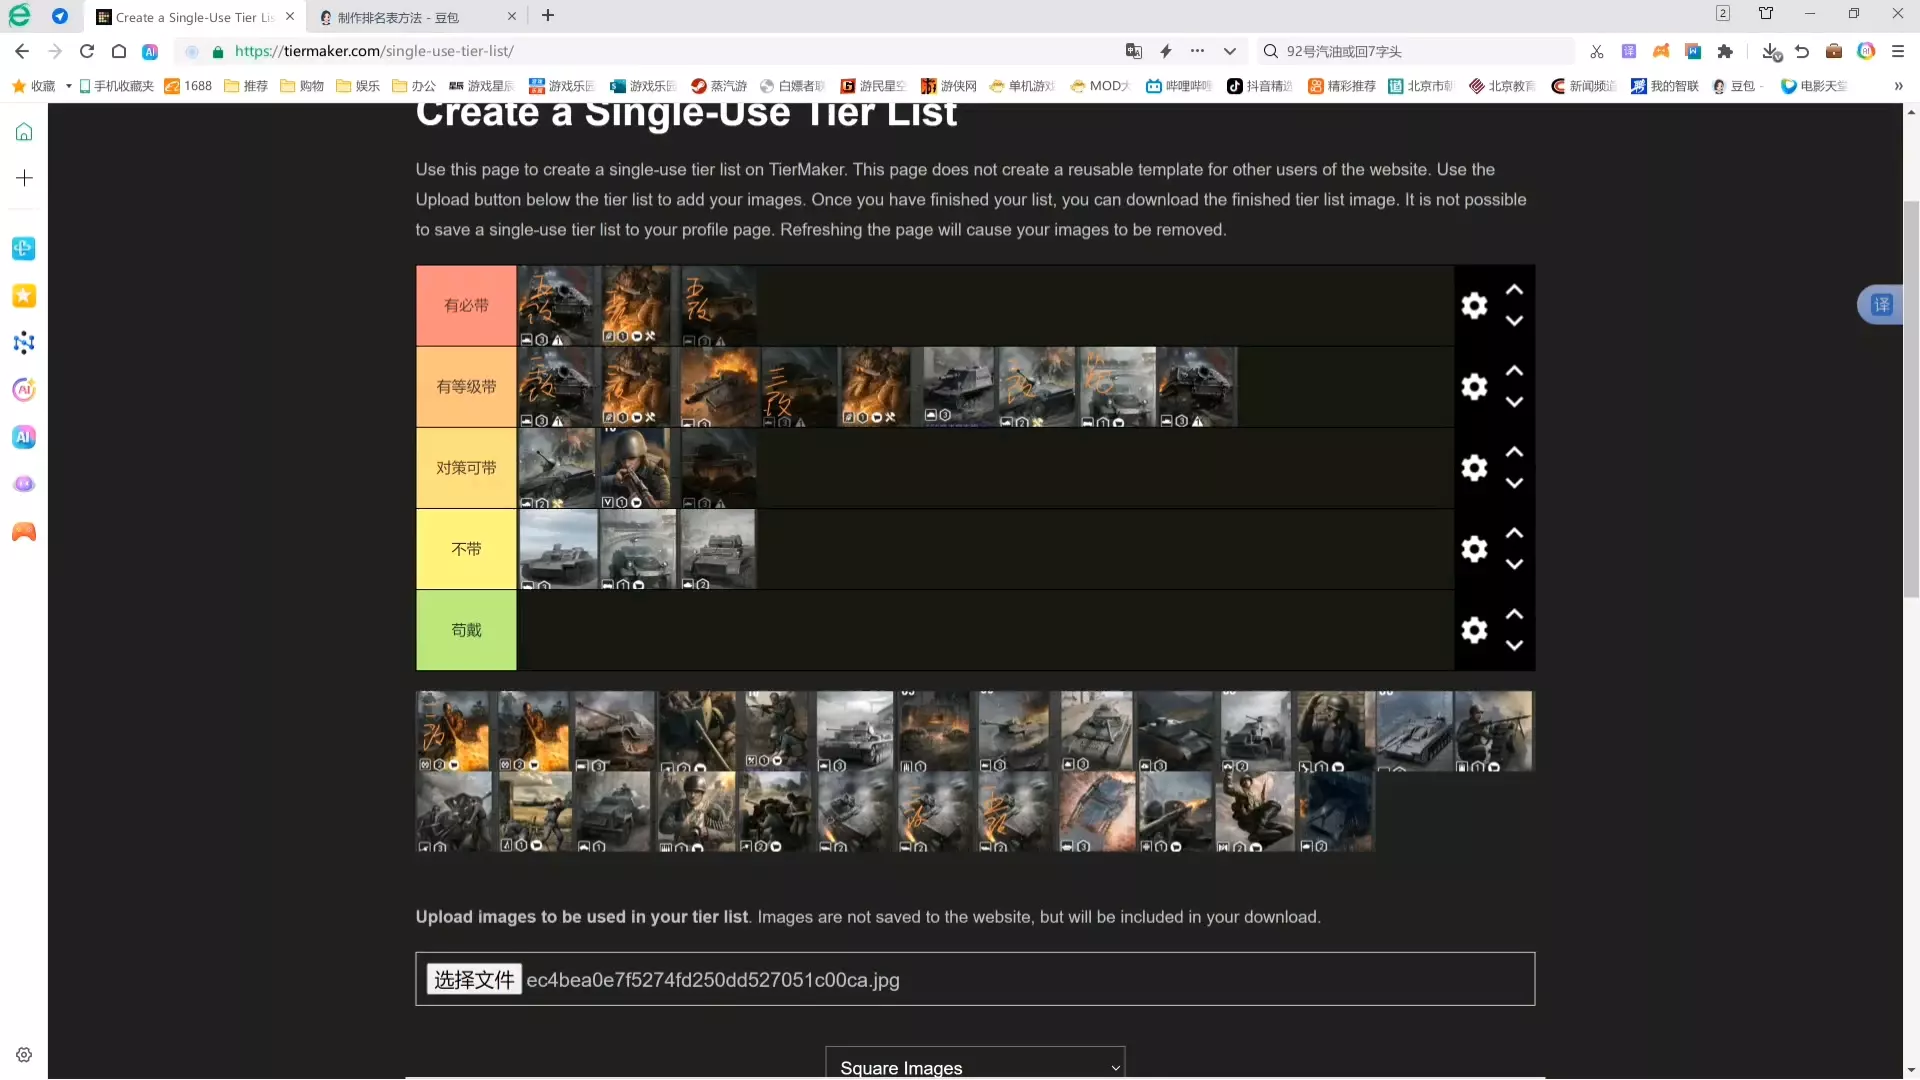Screen dimensions: 1920x1080
Task: Open a new browser tab
Action: pos(548,16)
